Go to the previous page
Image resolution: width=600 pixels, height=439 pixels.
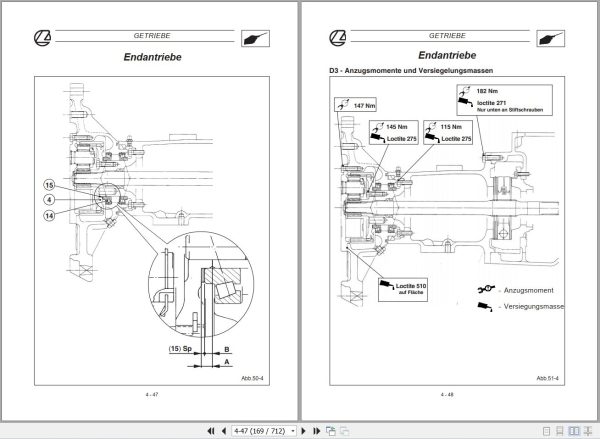224,431
